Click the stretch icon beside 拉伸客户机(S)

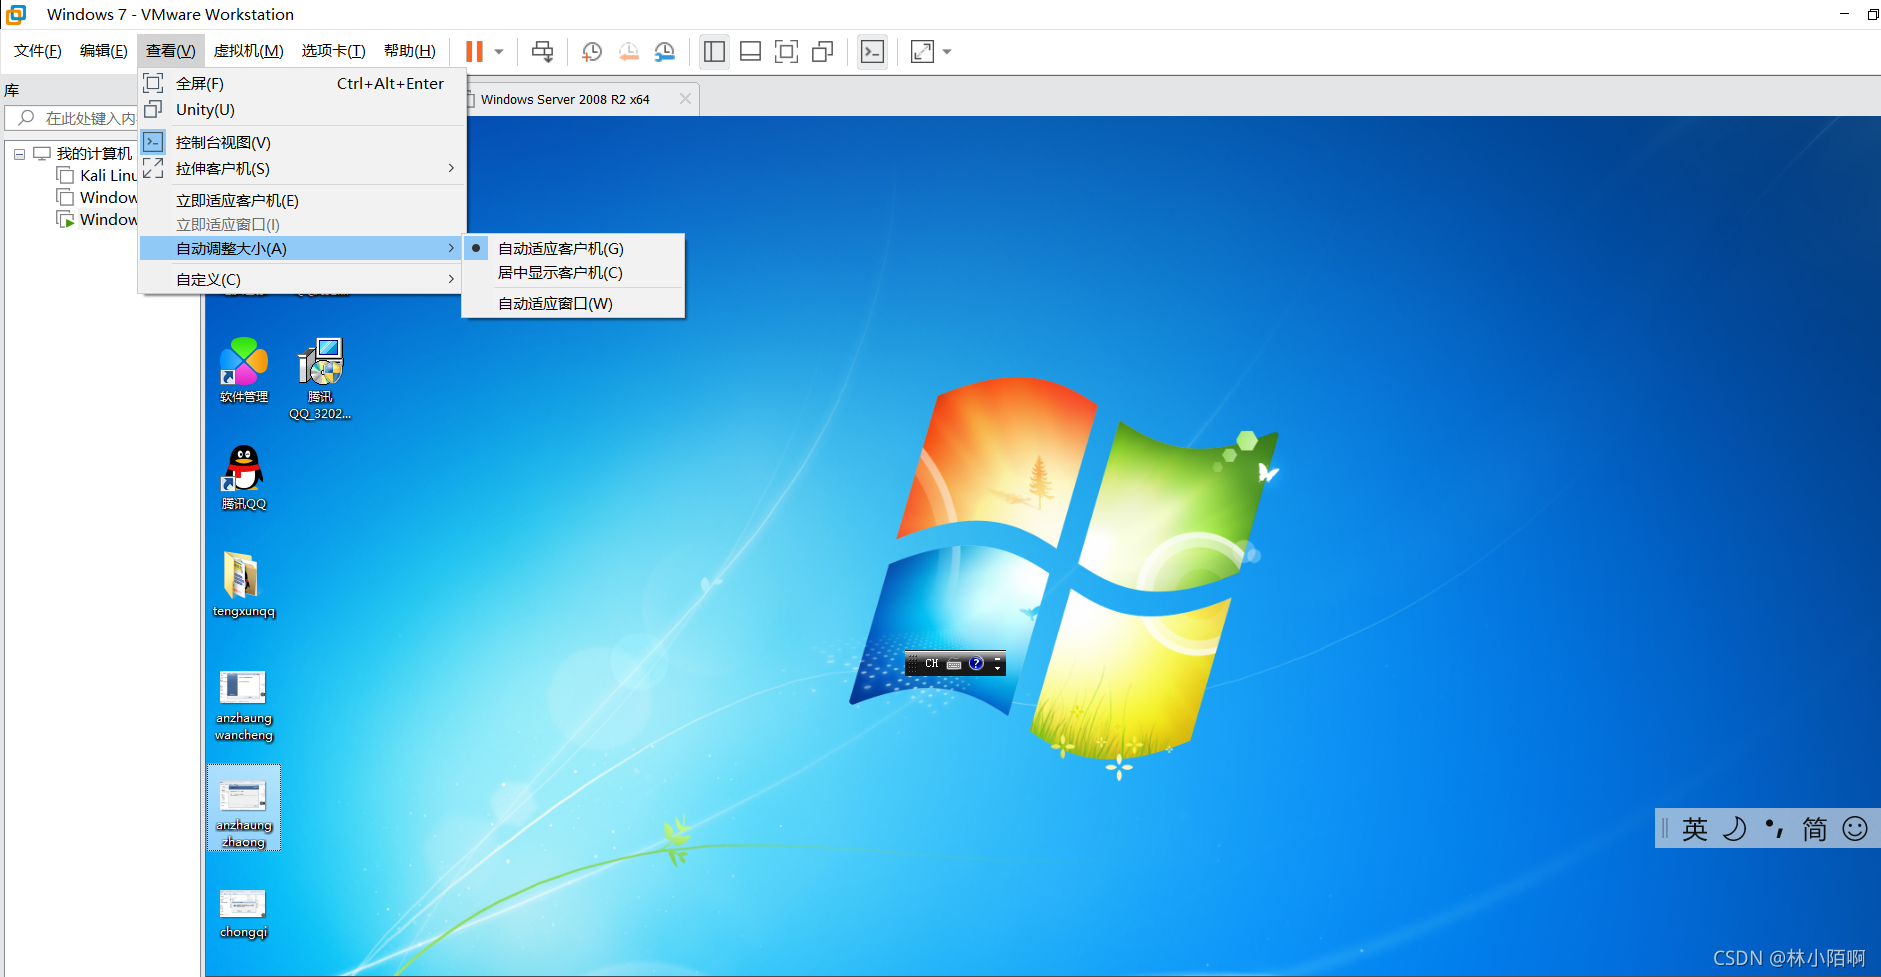pos(153,168)
